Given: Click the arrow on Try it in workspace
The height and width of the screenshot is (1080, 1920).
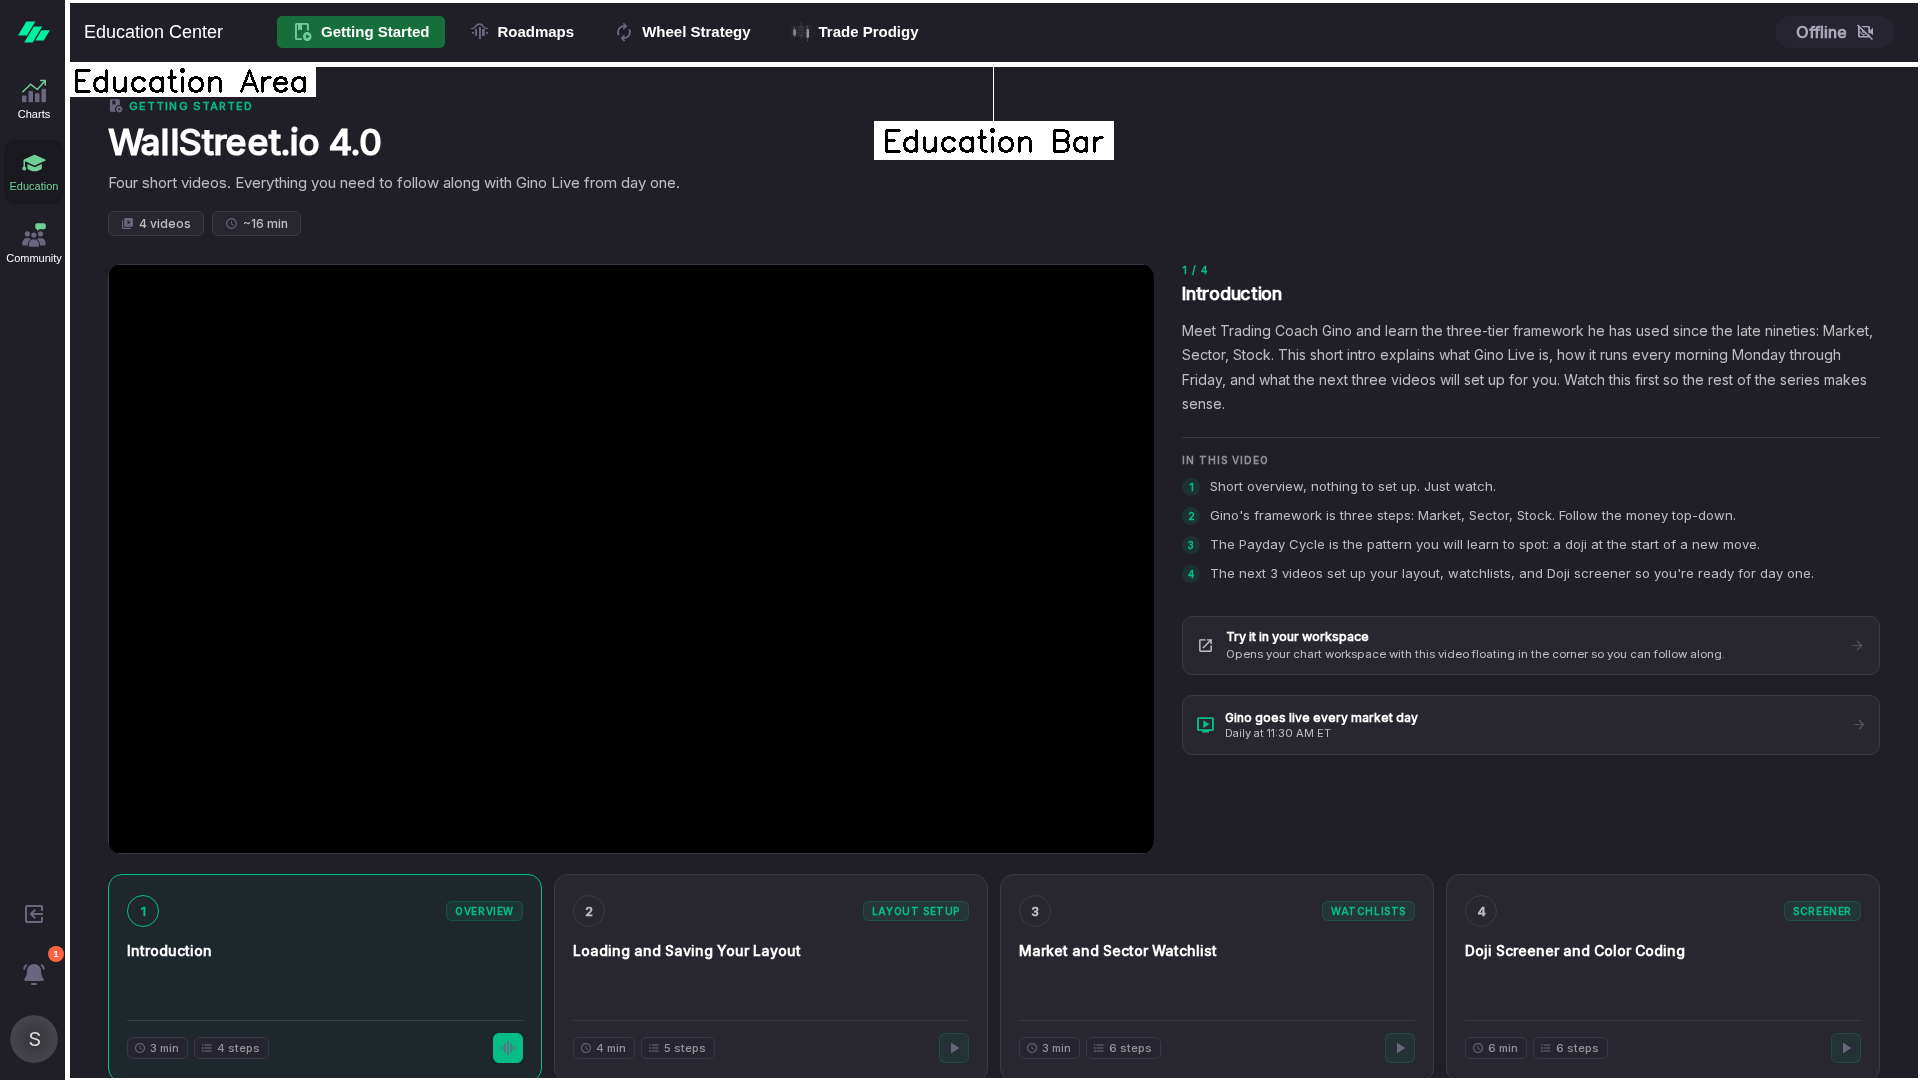Looking at the screenshot, I should [x=1857, y=645].
